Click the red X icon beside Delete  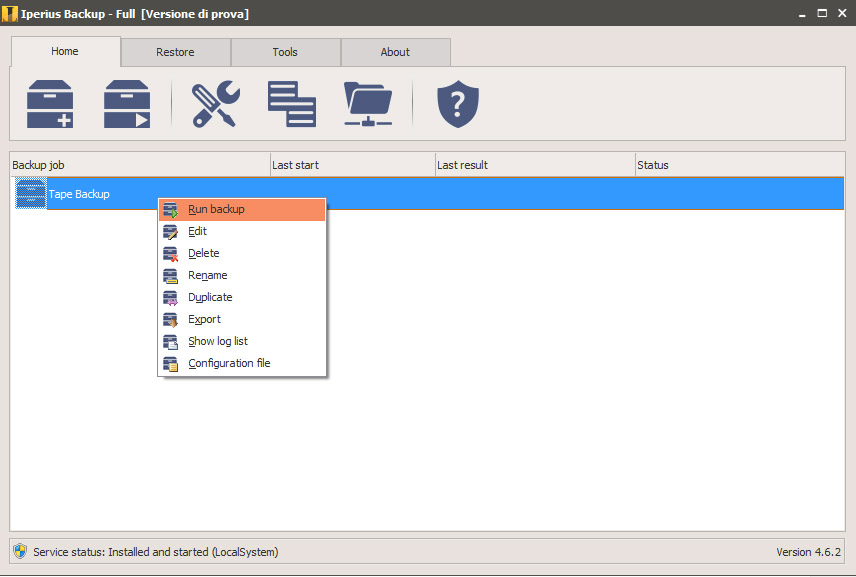170,253
